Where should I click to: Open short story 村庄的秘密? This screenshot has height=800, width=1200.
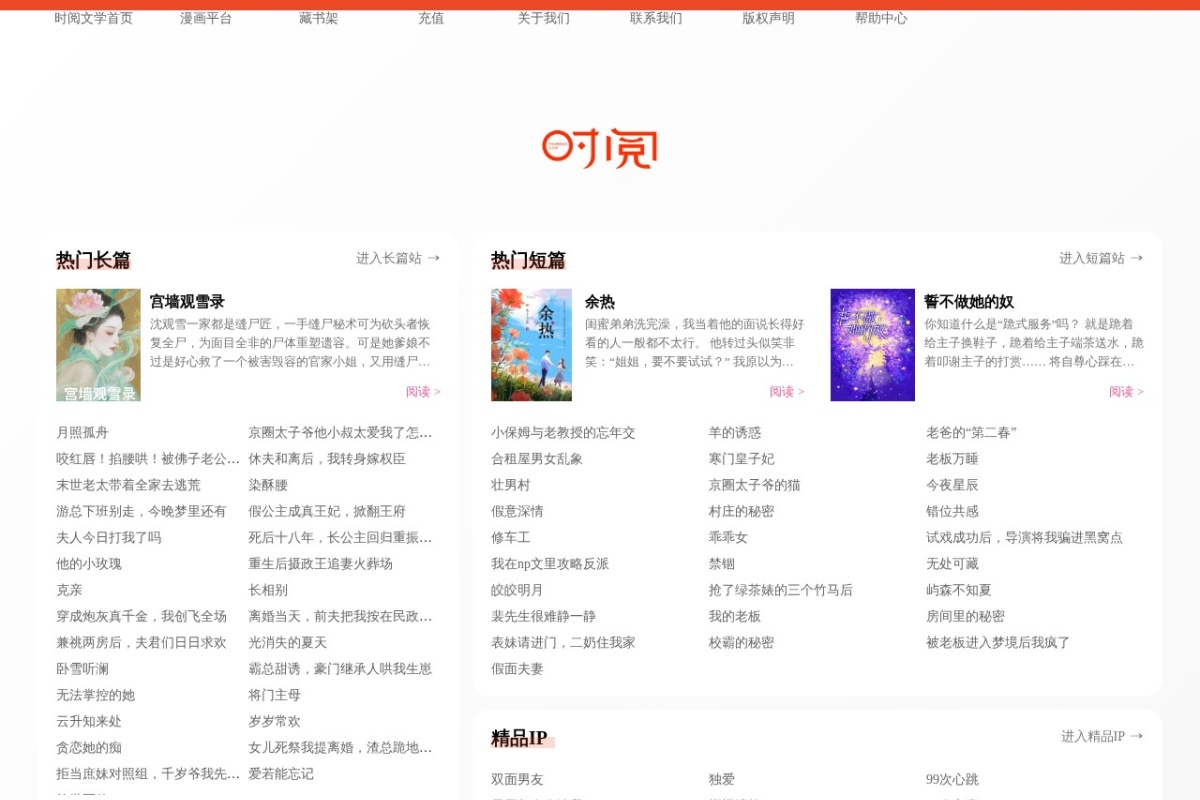tap(742, 511)
